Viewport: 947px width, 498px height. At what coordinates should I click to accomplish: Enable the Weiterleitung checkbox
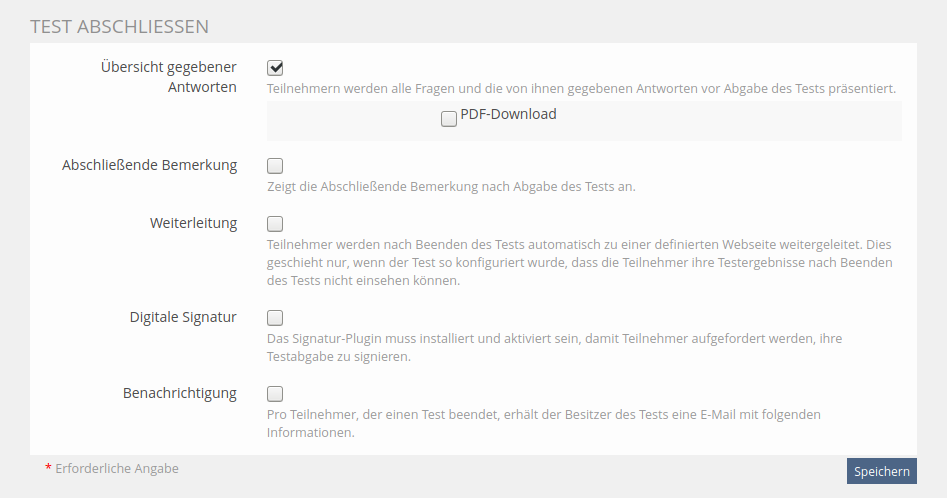275,224
